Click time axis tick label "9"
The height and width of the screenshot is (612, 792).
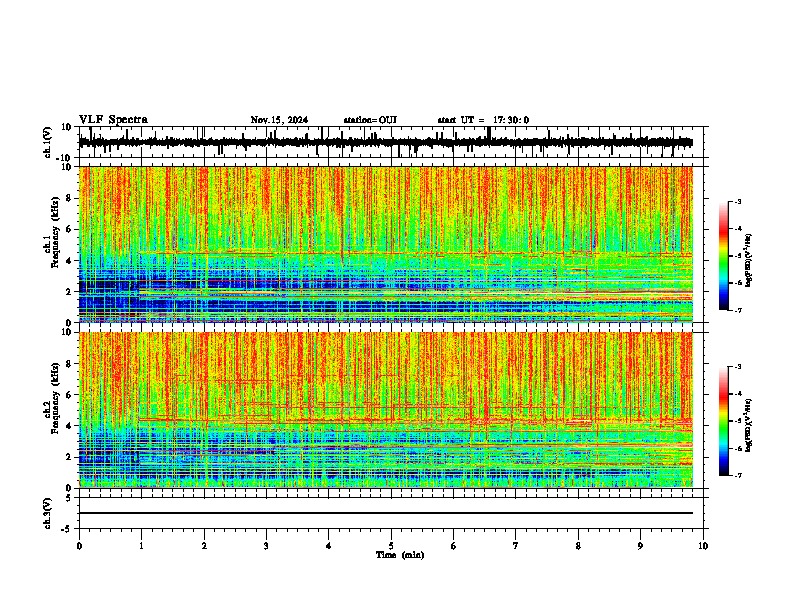640,546
